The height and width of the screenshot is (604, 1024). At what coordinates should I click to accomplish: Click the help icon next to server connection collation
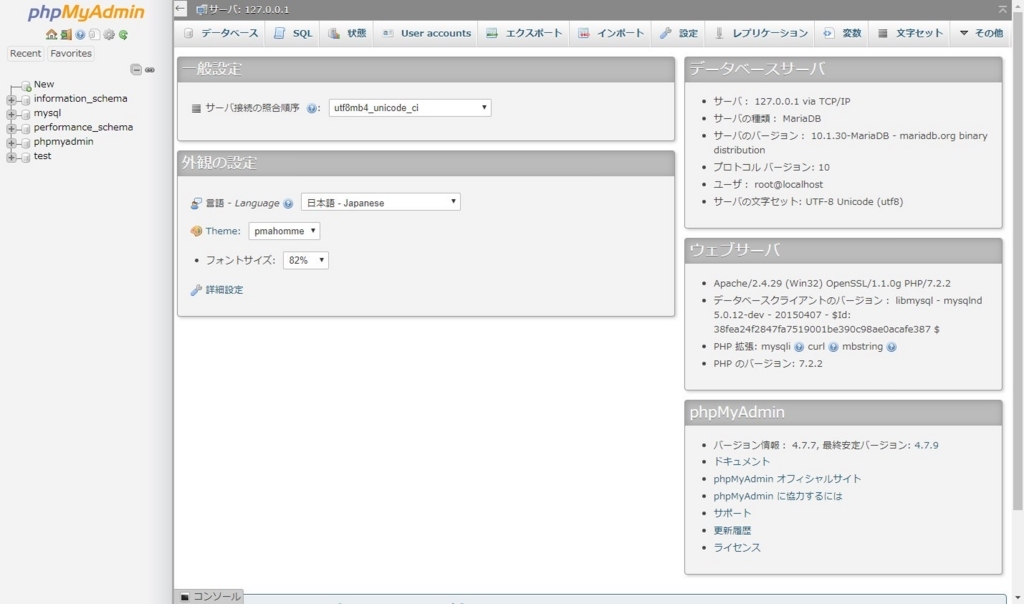[x=312, y=108]
